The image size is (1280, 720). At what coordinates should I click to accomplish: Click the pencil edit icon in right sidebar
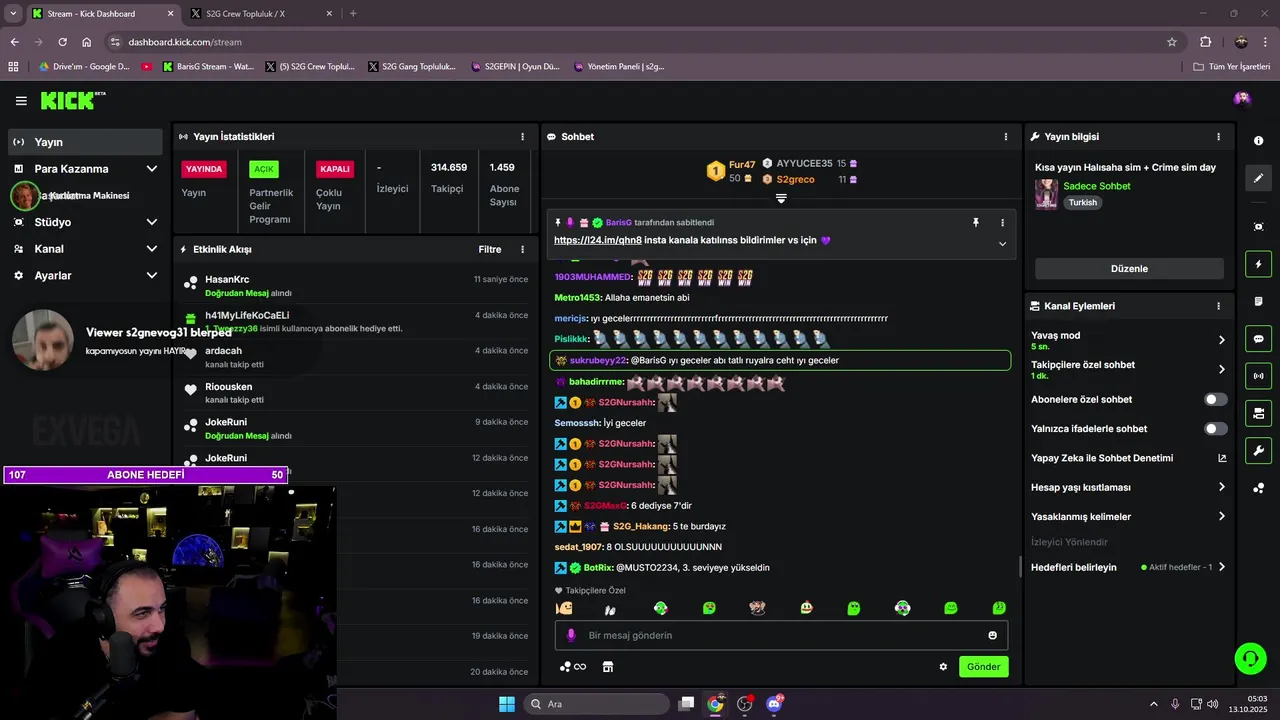1258,178
